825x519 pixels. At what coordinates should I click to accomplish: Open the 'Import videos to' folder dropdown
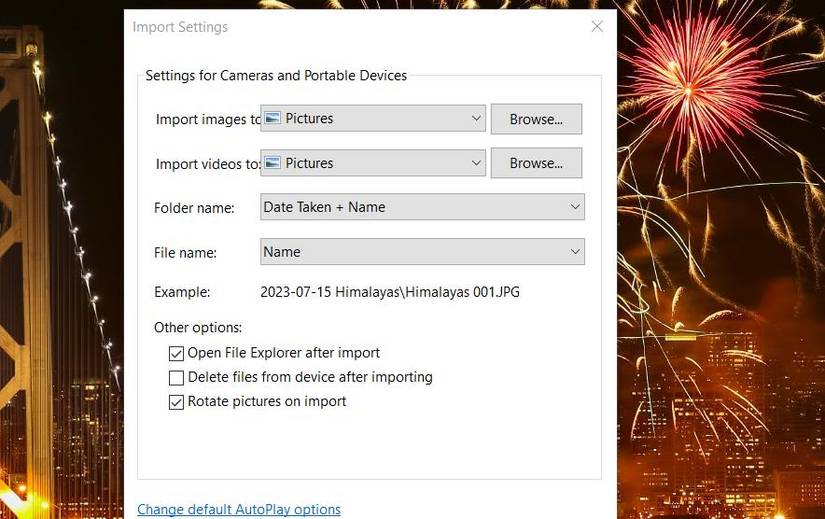tap(373, 163)
